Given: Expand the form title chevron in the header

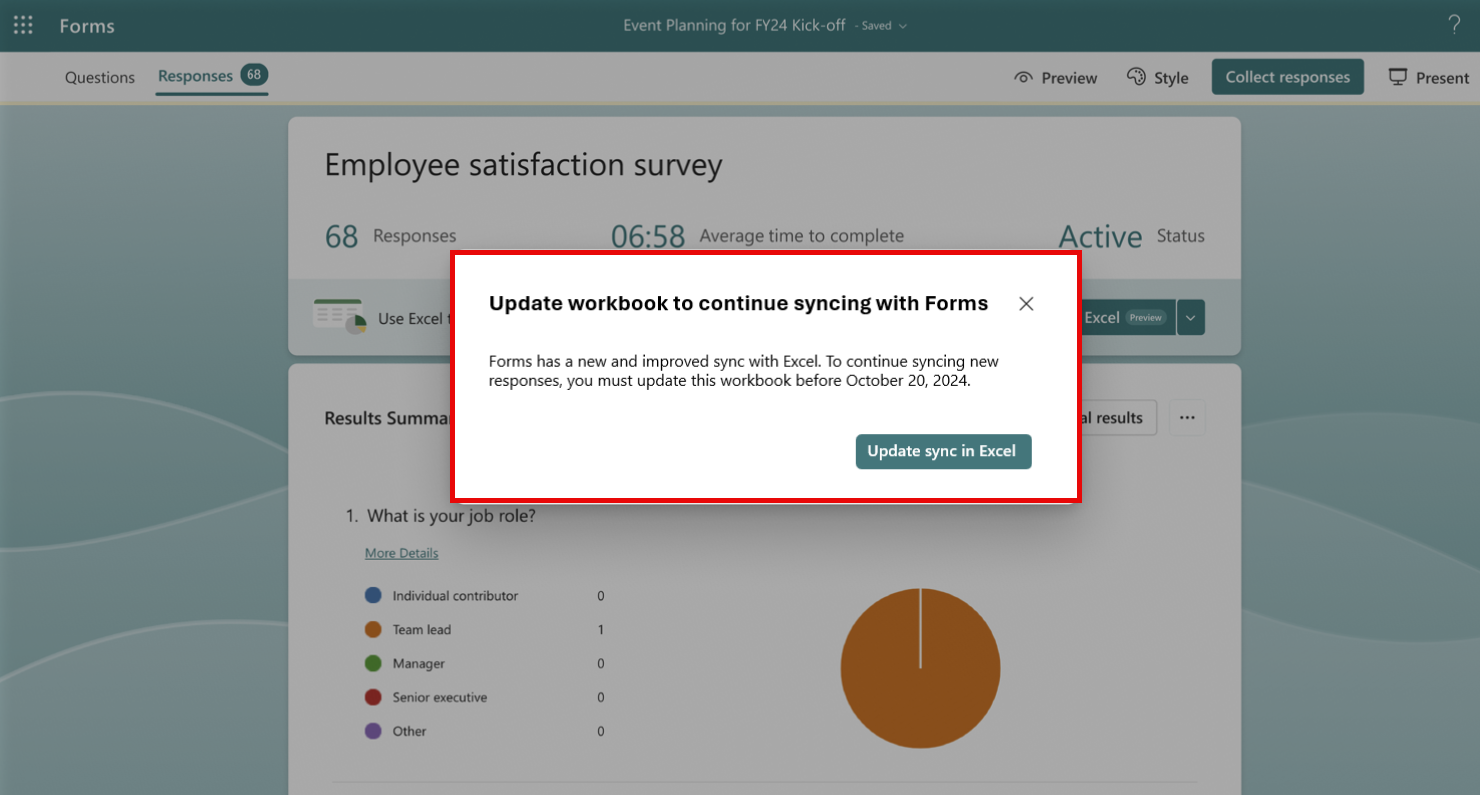Looking at the screenshot, I should coord(903,25).
